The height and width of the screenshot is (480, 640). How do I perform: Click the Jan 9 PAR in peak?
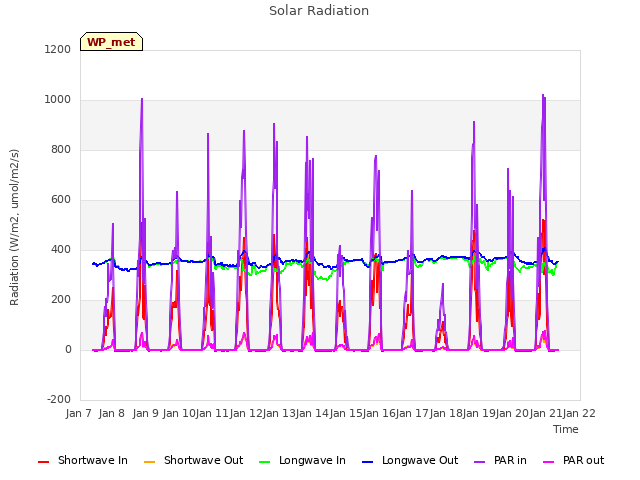click(142, 99)
